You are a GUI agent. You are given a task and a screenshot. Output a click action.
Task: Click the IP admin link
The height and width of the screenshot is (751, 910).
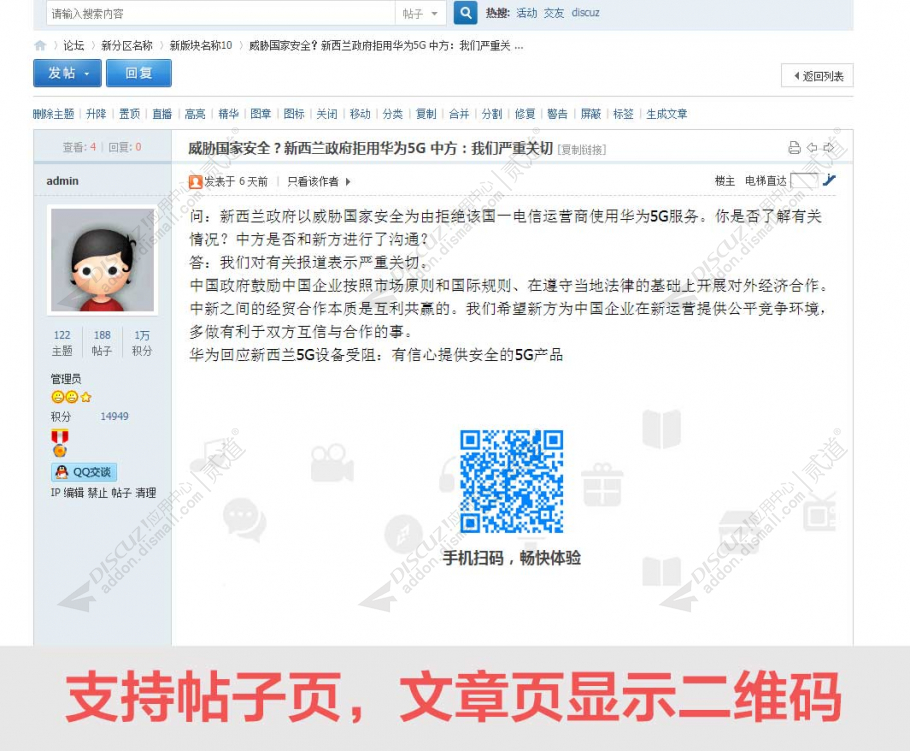[x=55, y=493]
